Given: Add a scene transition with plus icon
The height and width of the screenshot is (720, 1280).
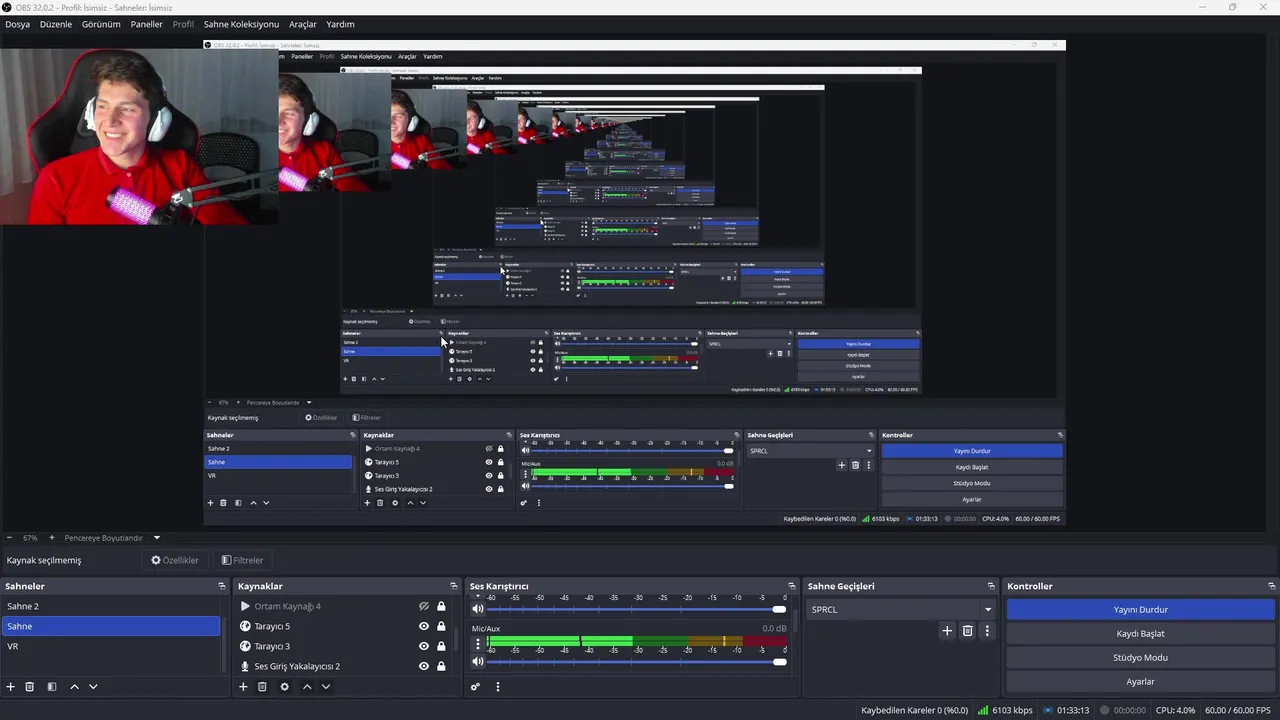Looking at the screenshot, I should [947, 631].
